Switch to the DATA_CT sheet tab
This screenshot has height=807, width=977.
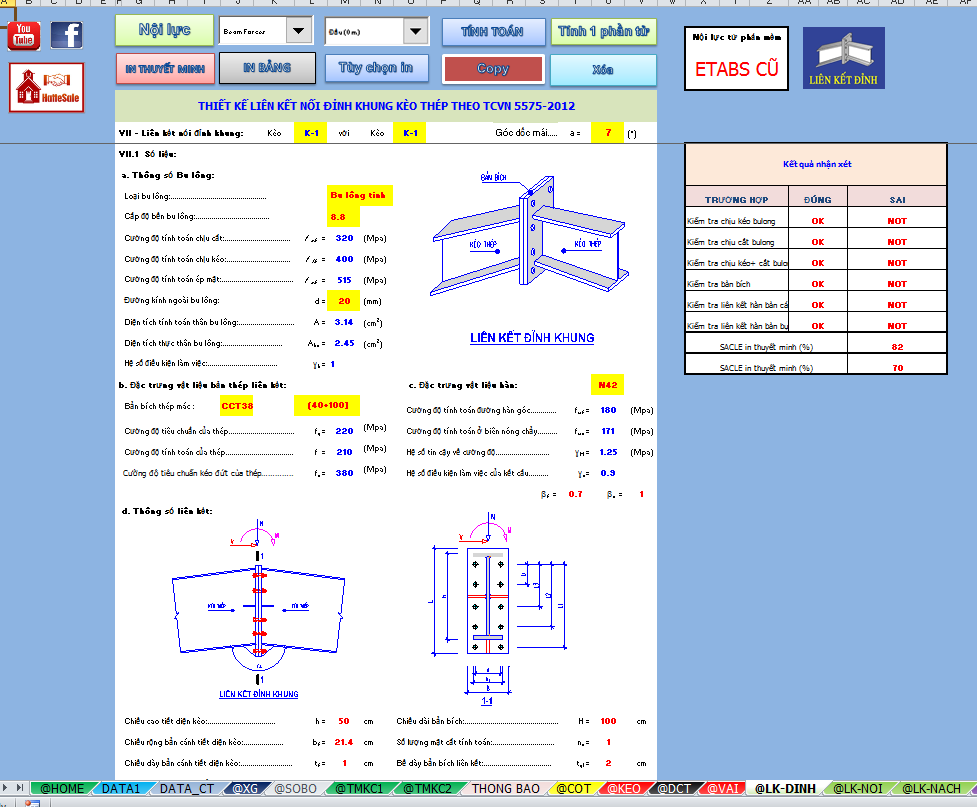point(187,788)
